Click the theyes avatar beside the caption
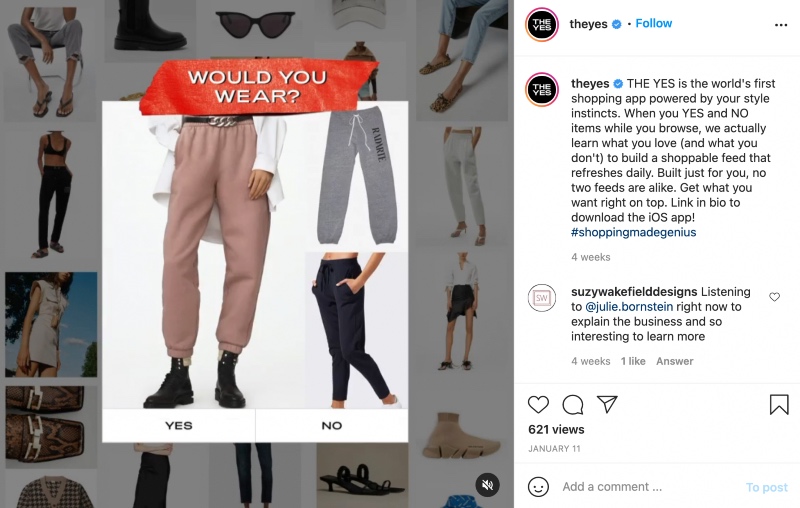The height and width of the screenshot is (508, 800). pos(542,89)
